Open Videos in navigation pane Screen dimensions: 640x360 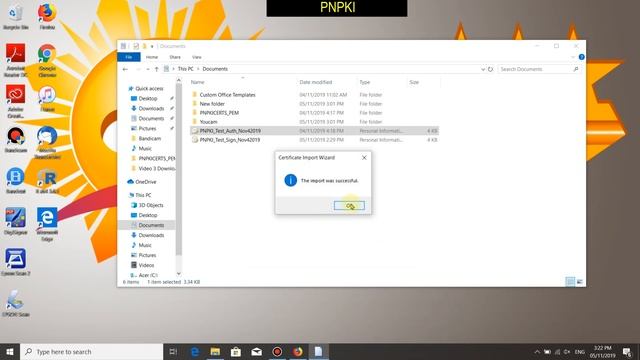146,265
